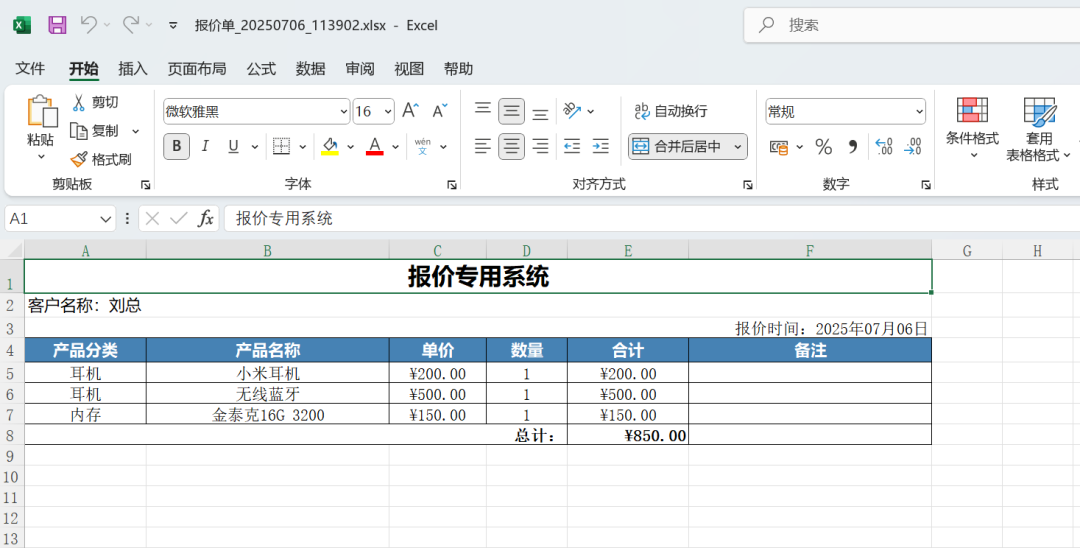Toggle Bold formatting

[177, 147]
